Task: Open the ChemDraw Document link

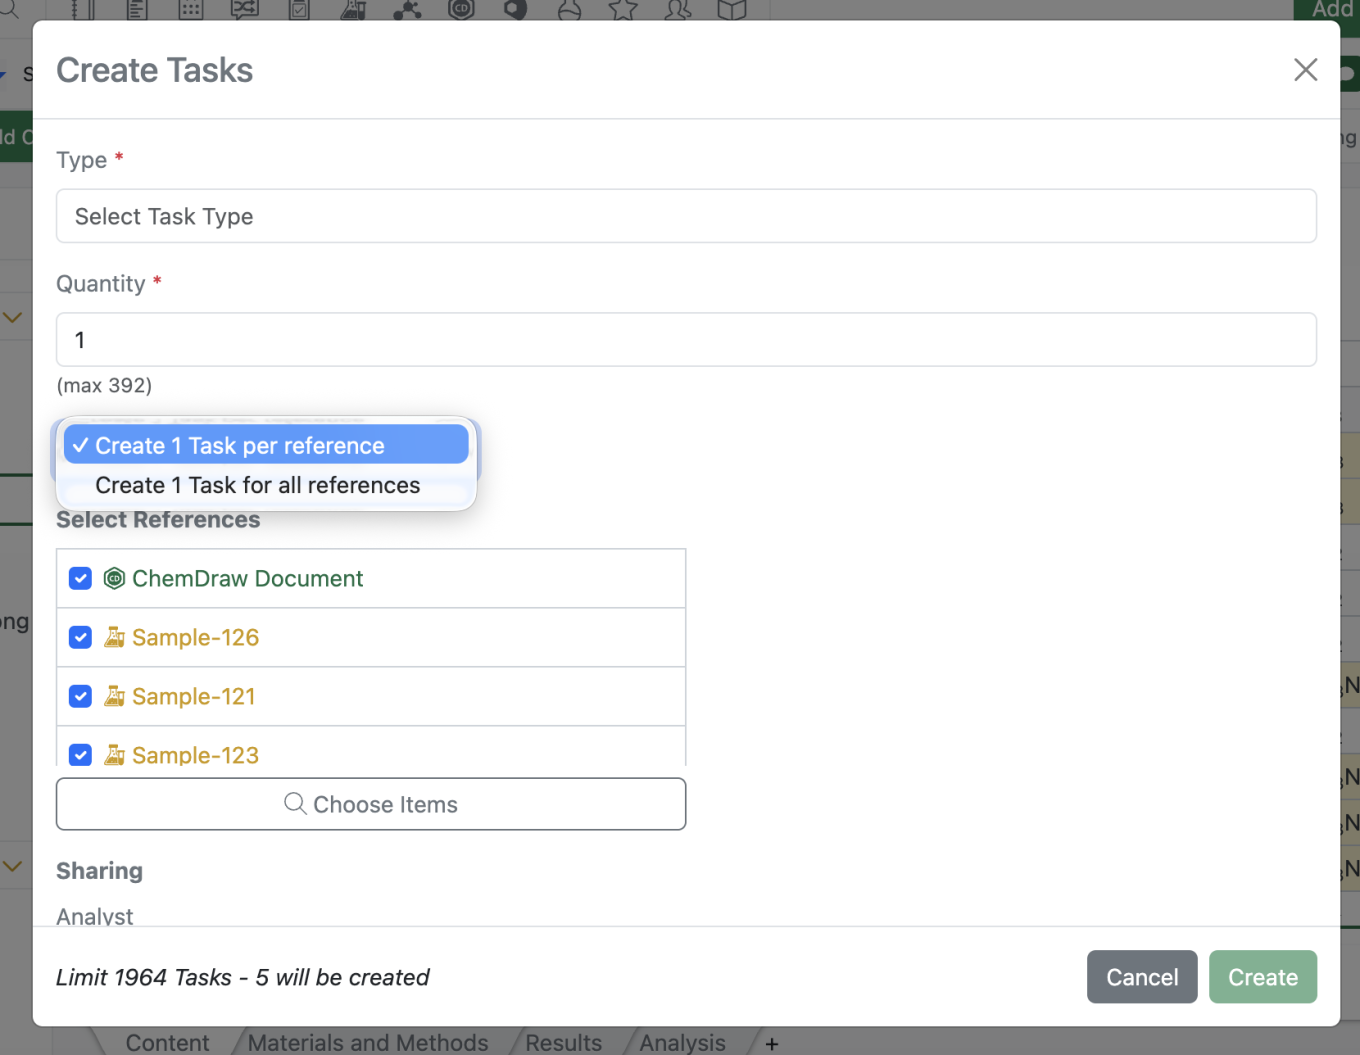Action: [247, 578]
